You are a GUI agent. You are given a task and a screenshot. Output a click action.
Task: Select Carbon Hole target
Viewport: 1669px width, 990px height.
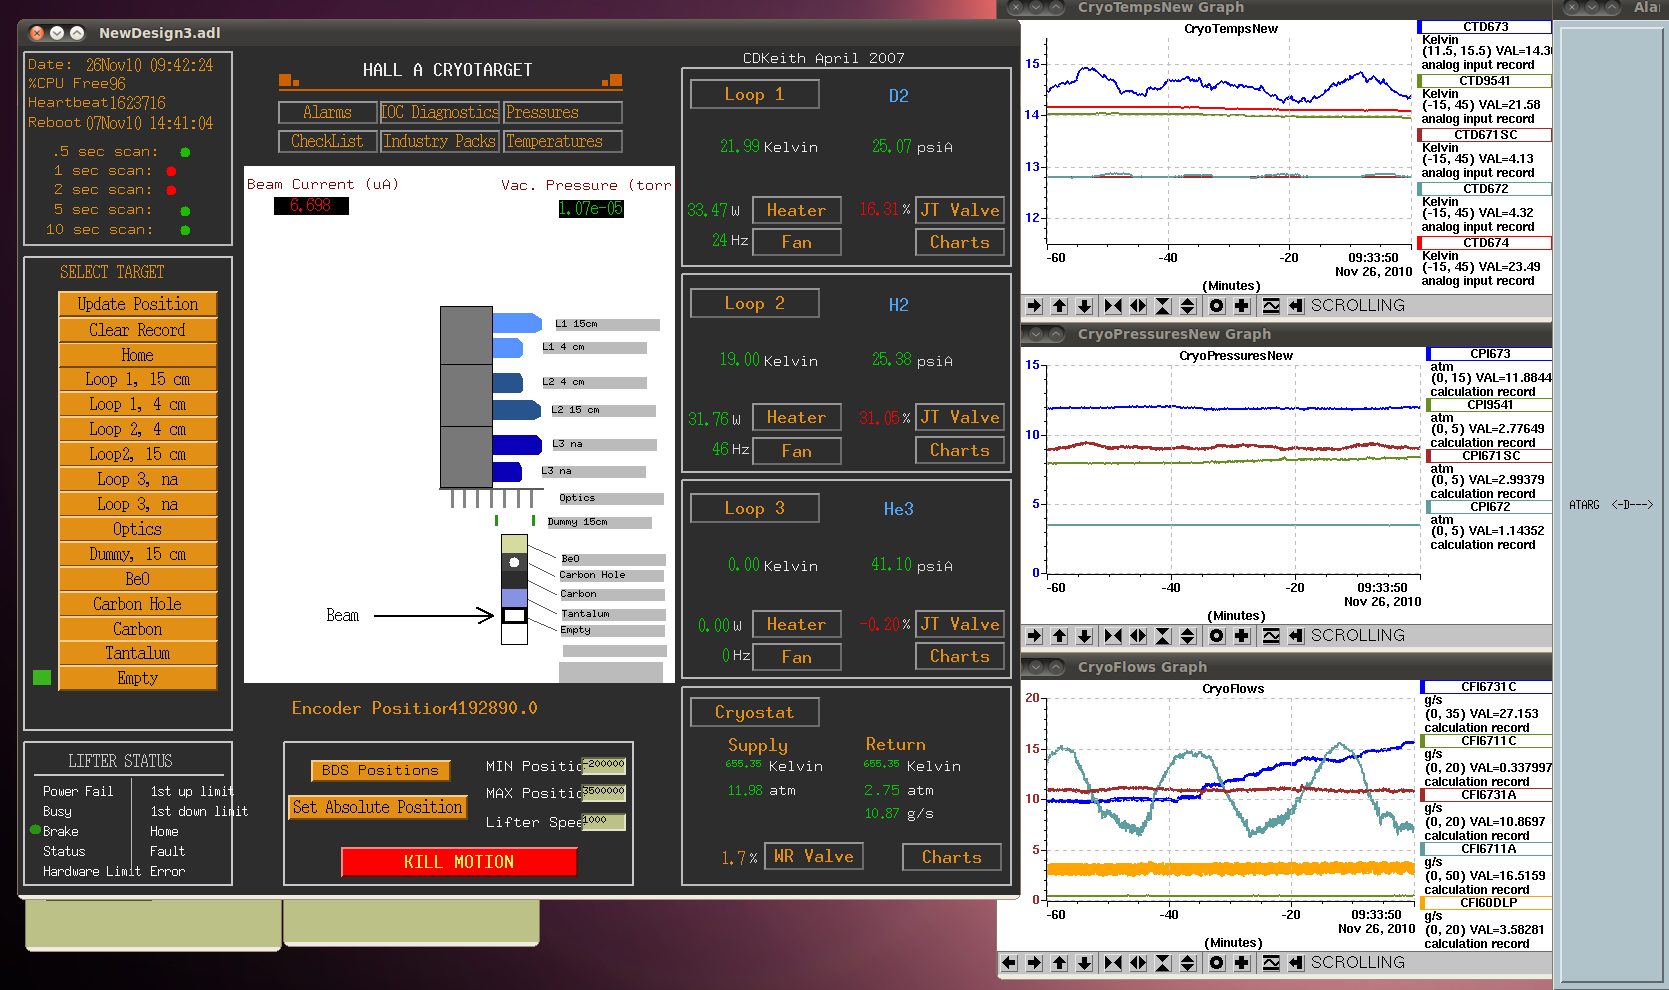point(138,604)
